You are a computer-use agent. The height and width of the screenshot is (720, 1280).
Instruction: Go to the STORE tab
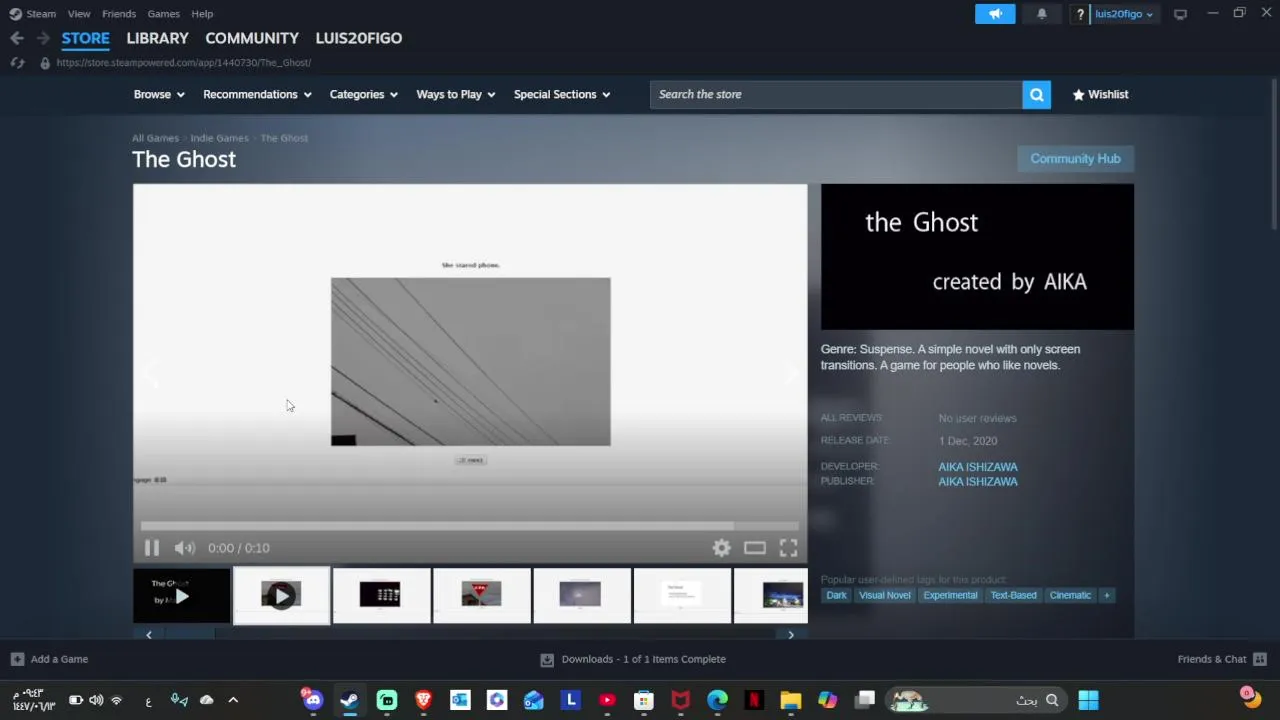tap(85, 38)
